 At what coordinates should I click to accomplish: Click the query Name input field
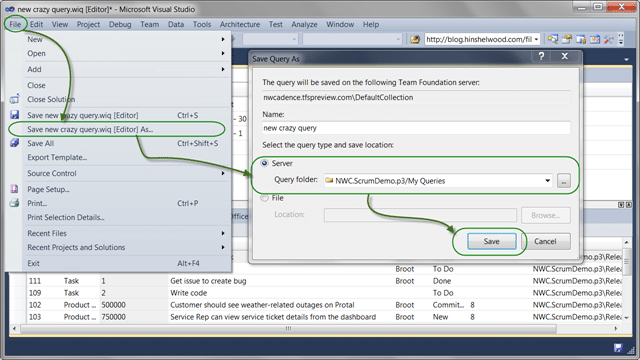coord(416,128)
